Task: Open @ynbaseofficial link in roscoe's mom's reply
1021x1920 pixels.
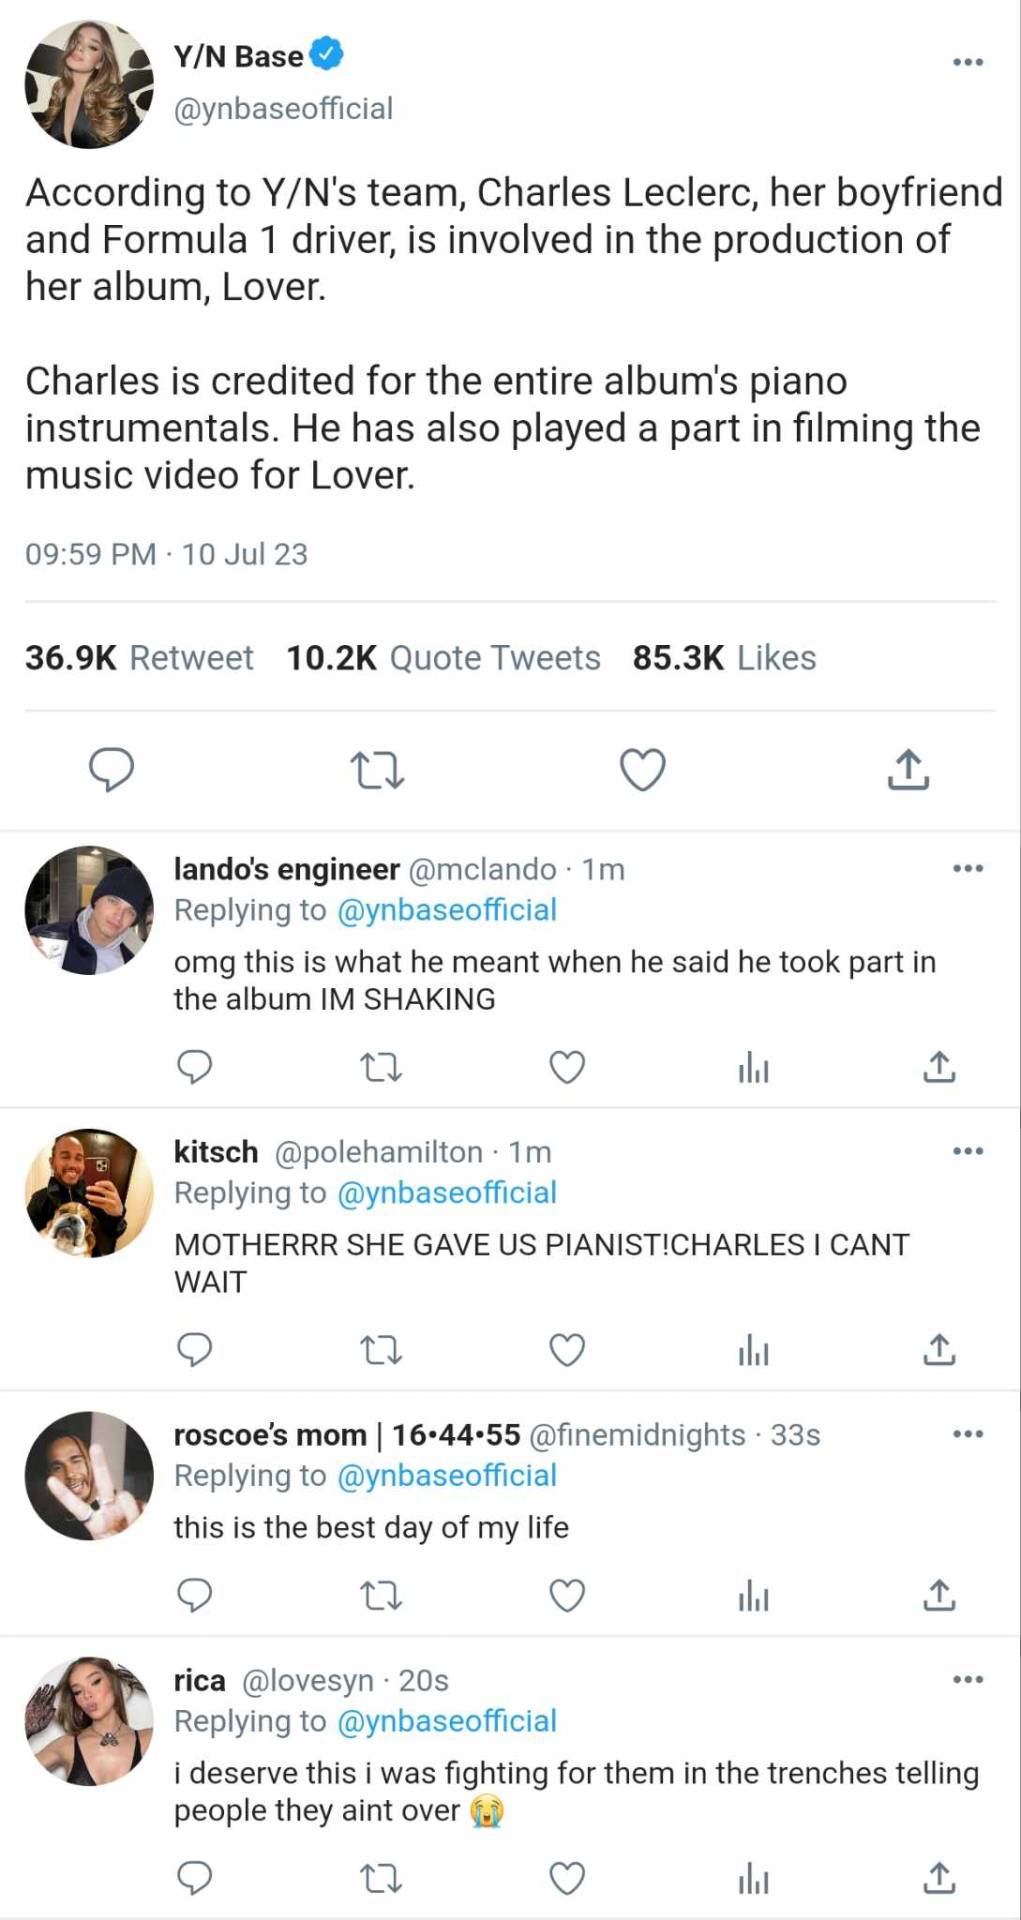Action: [x=447, y=1476]
